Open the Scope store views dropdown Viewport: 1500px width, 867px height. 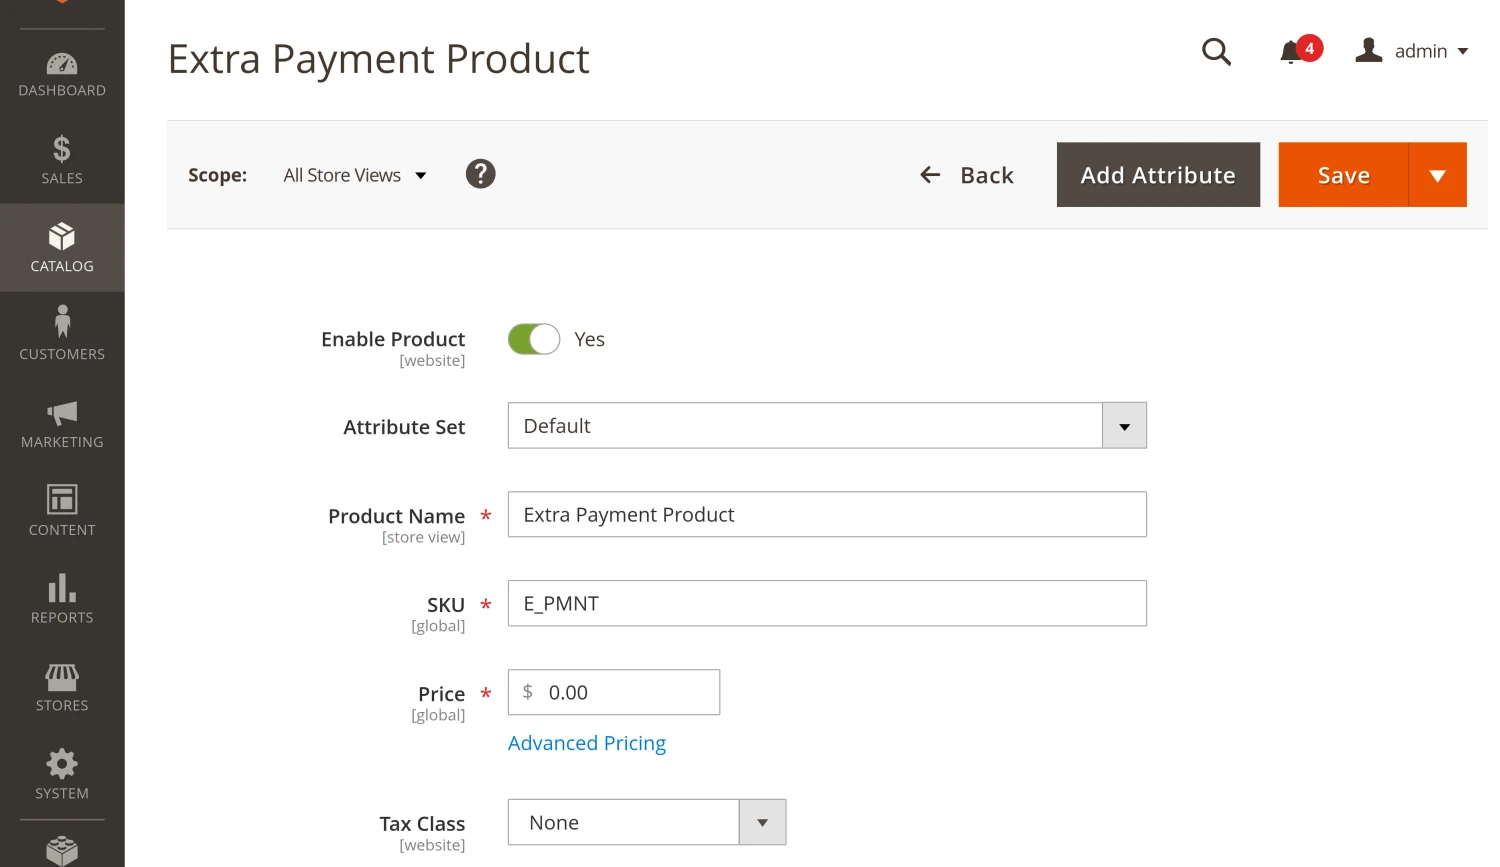pos(355,174)
